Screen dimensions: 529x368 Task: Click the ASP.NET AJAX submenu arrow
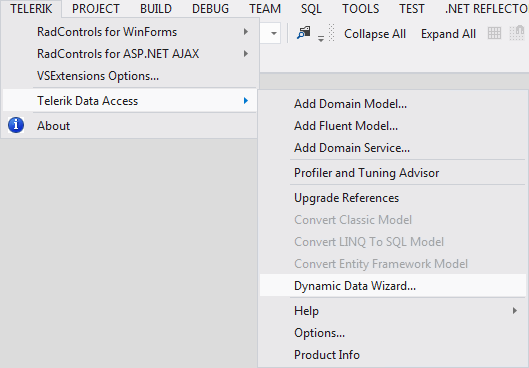click(246, 54)
